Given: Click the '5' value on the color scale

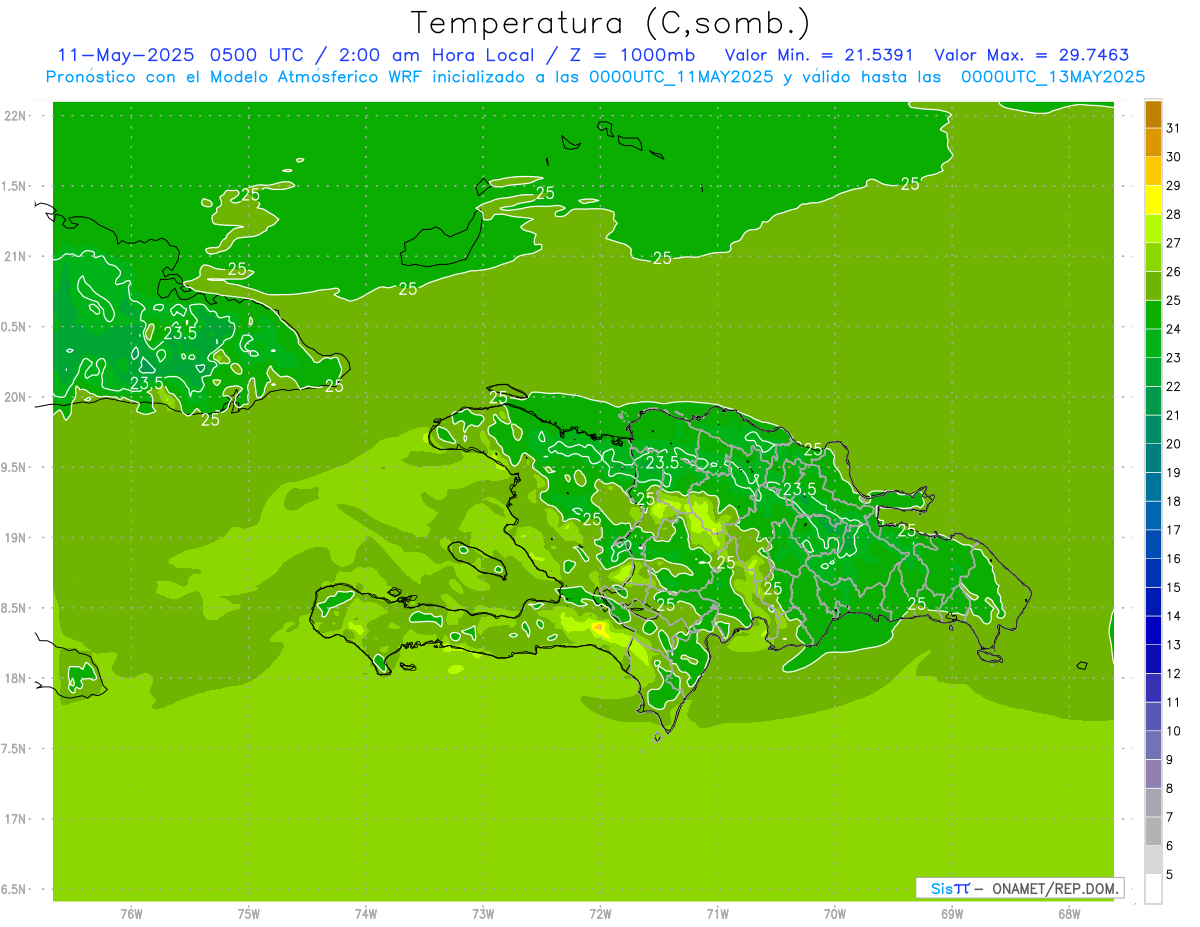Looking at the screenshot, I should 1170,874.
